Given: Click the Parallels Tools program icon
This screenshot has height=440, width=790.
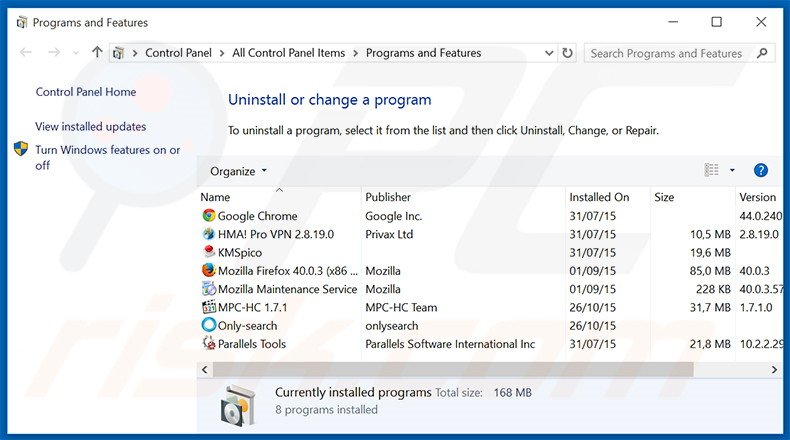Looking at the screenshot, I should (x=209, y=343).
